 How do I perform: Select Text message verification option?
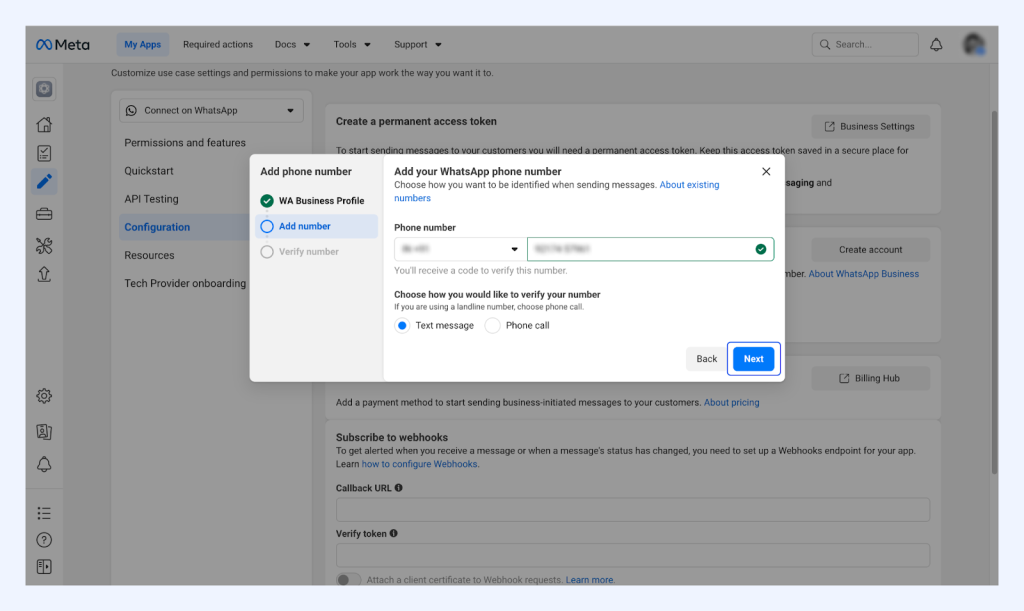(x=402, y=325)
